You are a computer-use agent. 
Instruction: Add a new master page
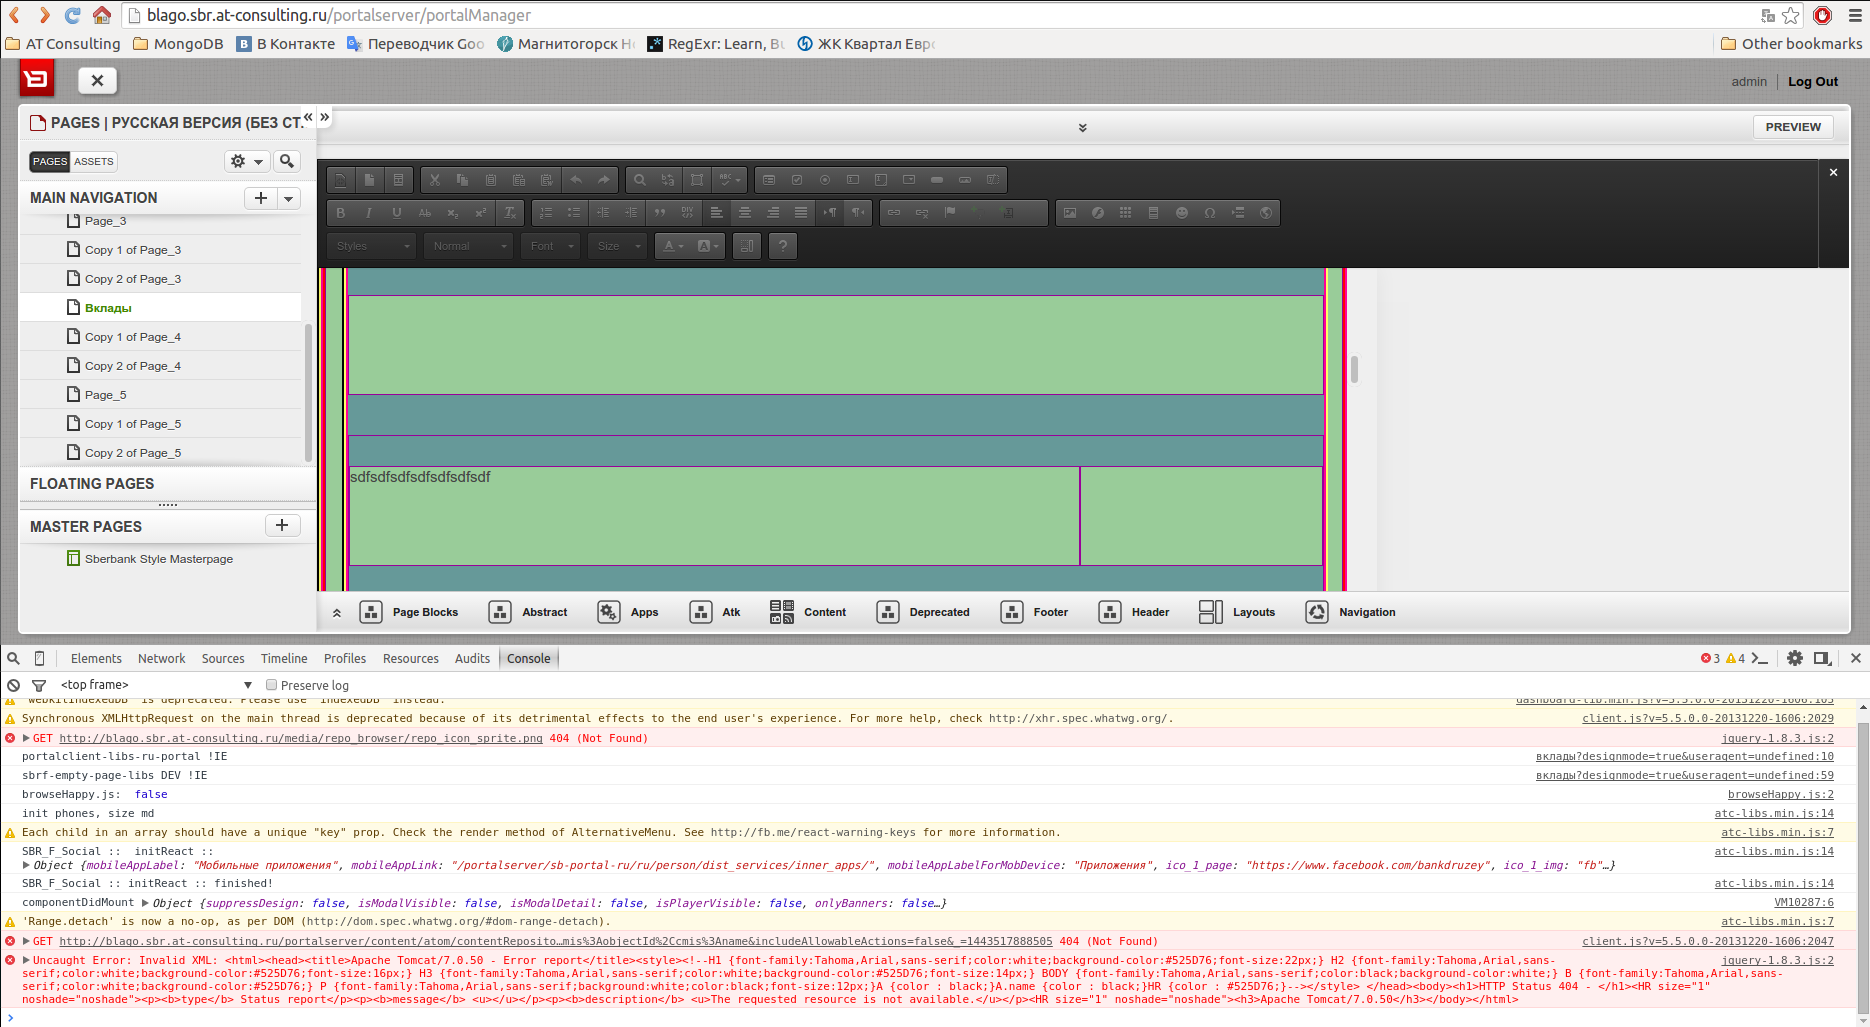point(282,525)
